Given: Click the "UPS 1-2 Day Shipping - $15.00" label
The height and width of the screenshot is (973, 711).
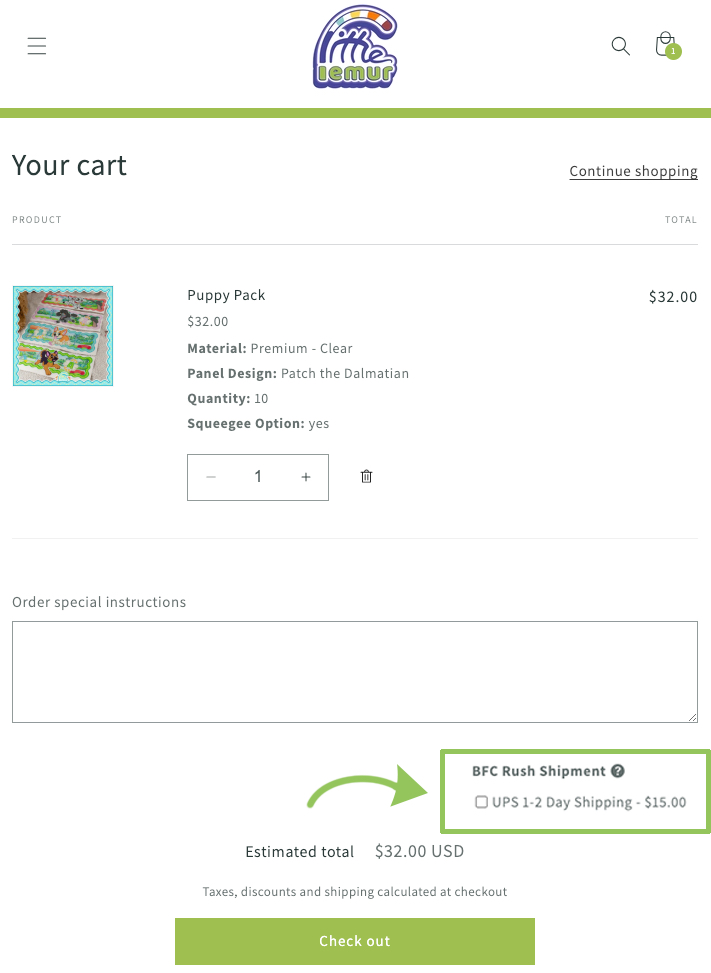Looking at the screenshot, I should 589,802.
